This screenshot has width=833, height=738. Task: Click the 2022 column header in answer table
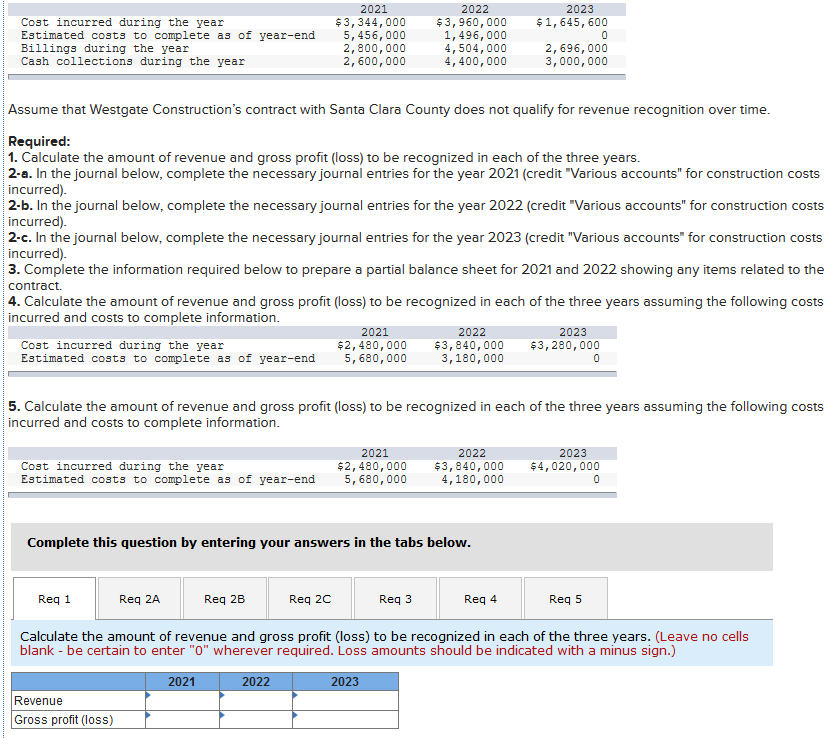pyautogui.click(x=256, y=681)
